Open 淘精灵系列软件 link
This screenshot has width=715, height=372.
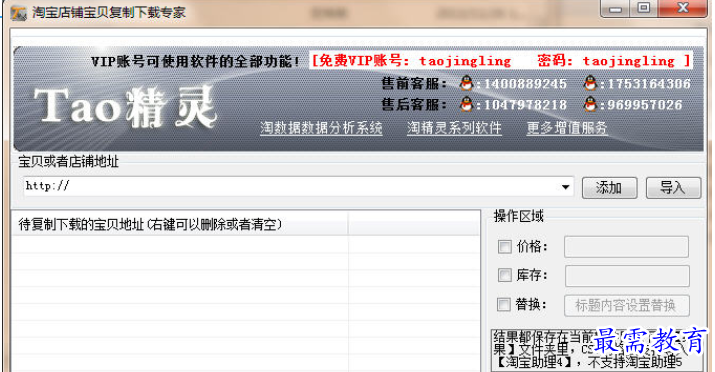point(454,128)
